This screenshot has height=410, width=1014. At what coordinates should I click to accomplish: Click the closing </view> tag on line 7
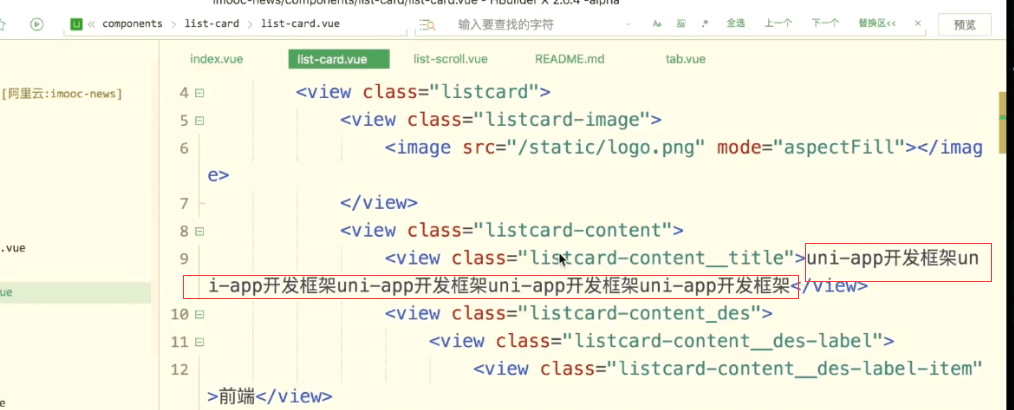(379, 203)
